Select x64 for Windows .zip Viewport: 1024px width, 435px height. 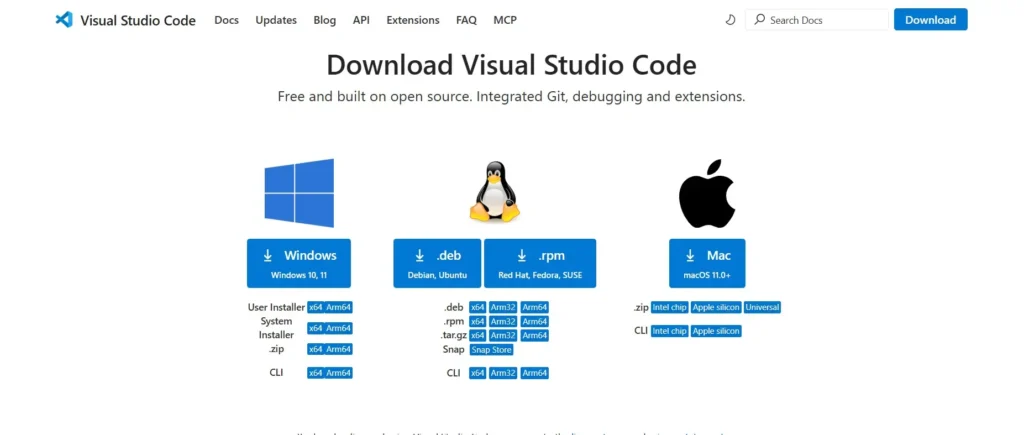(316, 349)
